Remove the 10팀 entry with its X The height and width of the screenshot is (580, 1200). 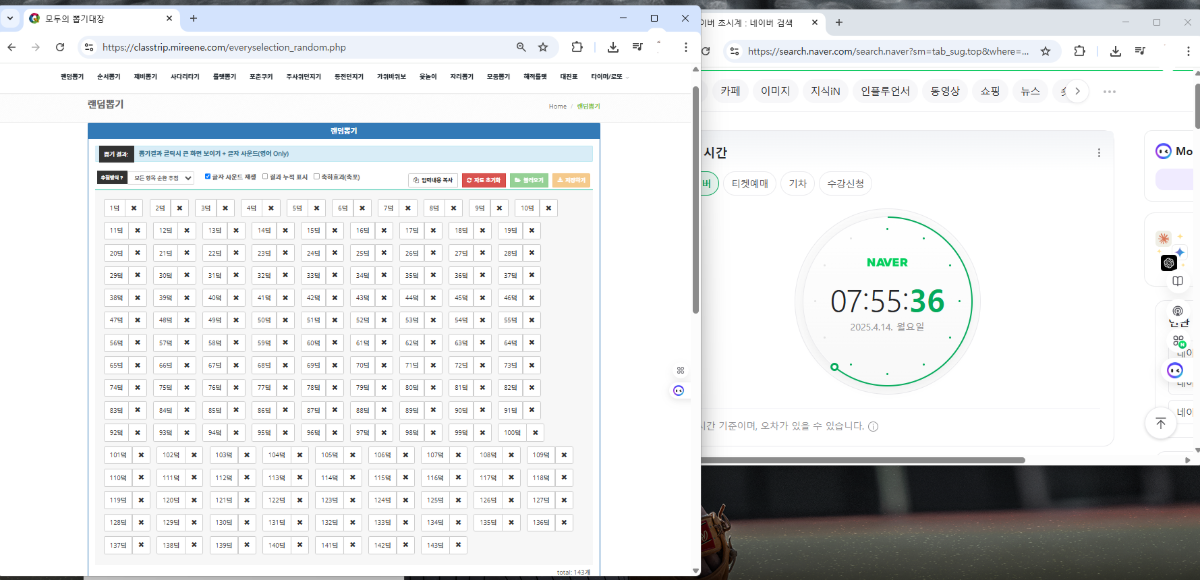[549, 208]
